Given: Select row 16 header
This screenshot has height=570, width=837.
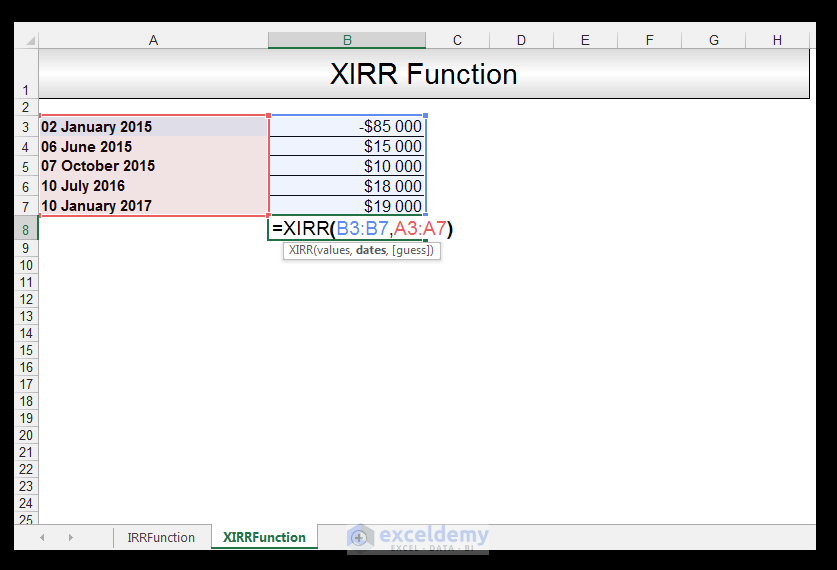Looking at the screenshot, I should point(26,367).
